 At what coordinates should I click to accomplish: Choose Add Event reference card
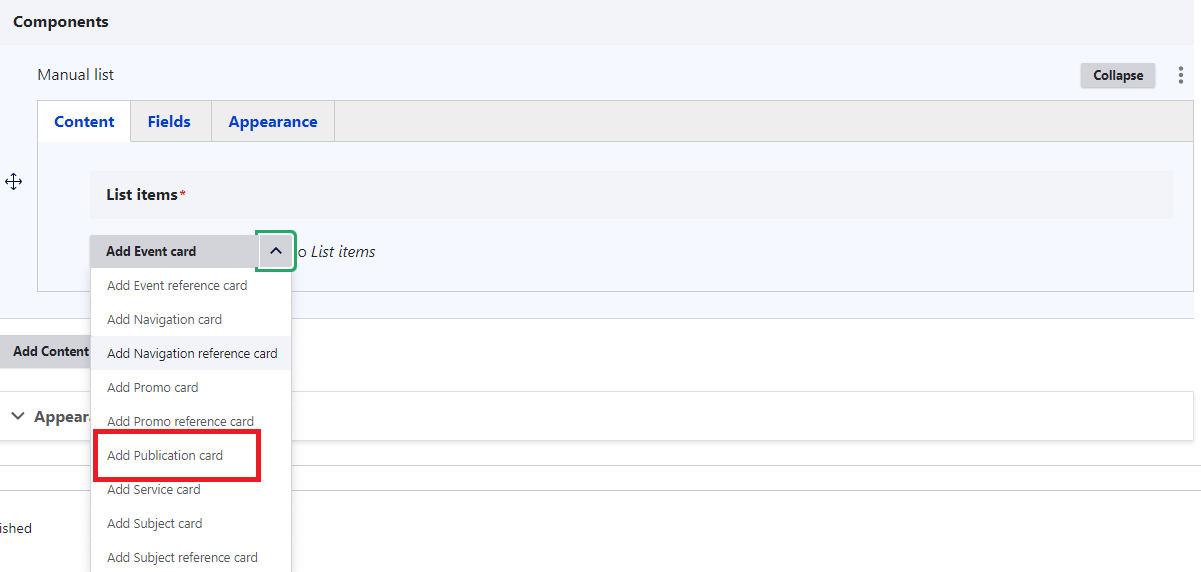[x=177, y=285]
